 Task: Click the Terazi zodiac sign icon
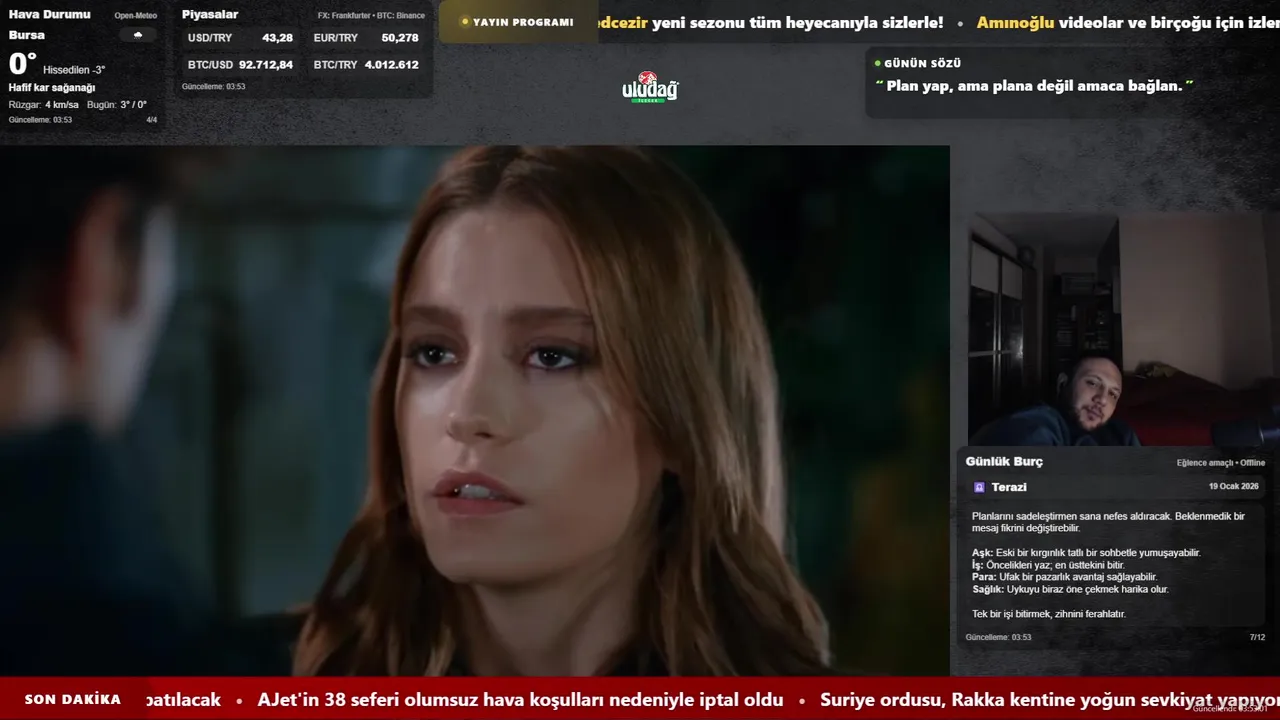tap(979, 487)
